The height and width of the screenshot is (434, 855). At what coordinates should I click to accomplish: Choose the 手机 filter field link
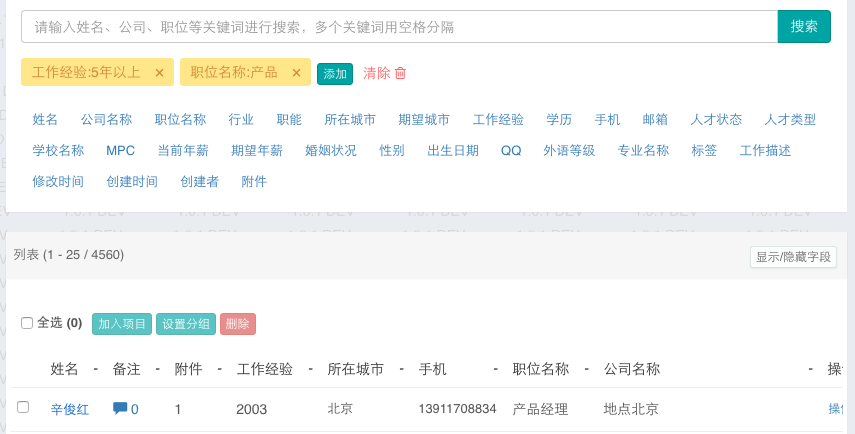click(607, 119)
